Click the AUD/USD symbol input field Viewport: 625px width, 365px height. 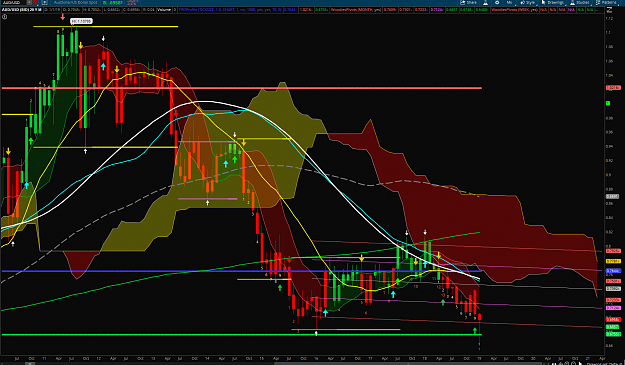coord(14,2)
